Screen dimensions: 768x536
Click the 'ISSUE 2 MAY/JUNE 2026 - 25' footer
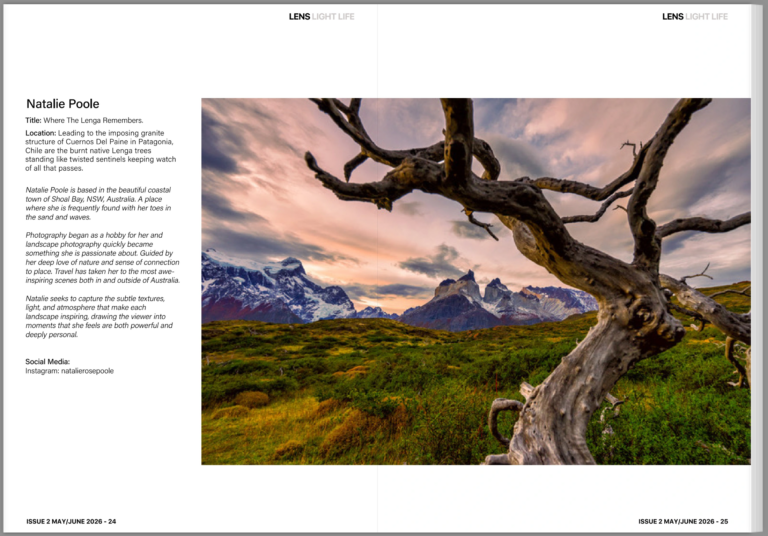[x=683, y=521]
